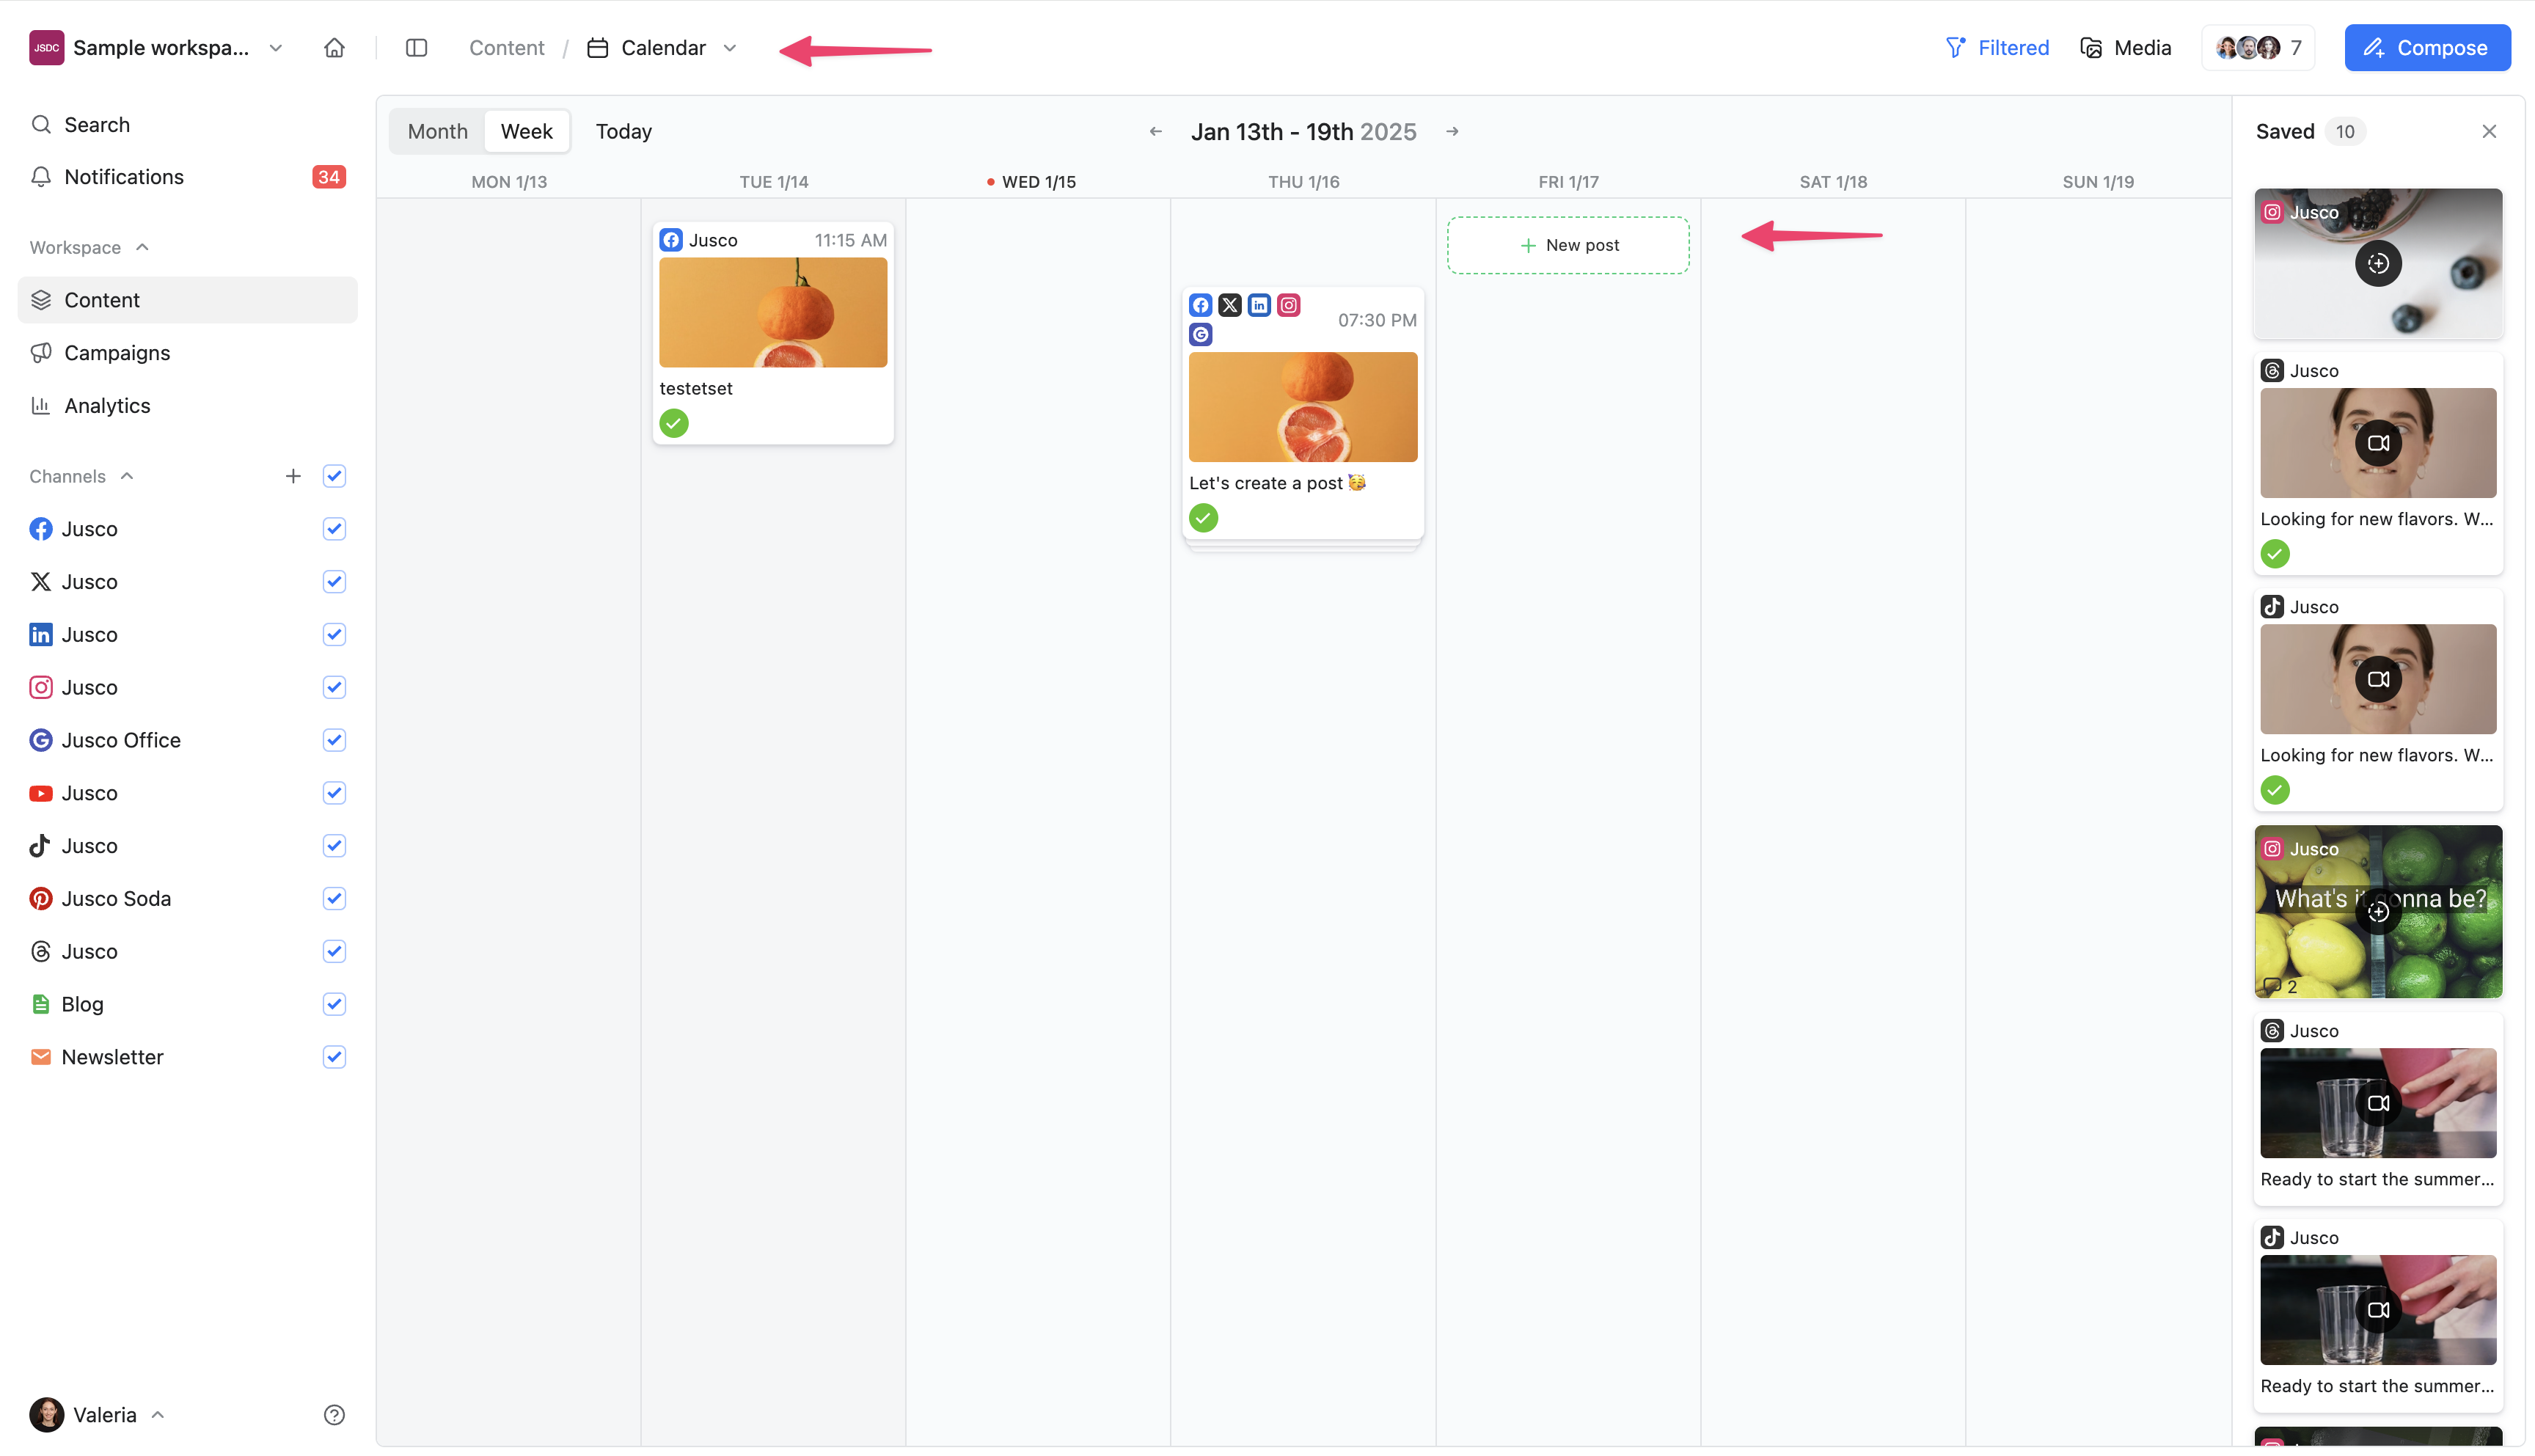Open the Media library
This screenshot has height=1456, width=2535.
click(x=2125, y=48)
